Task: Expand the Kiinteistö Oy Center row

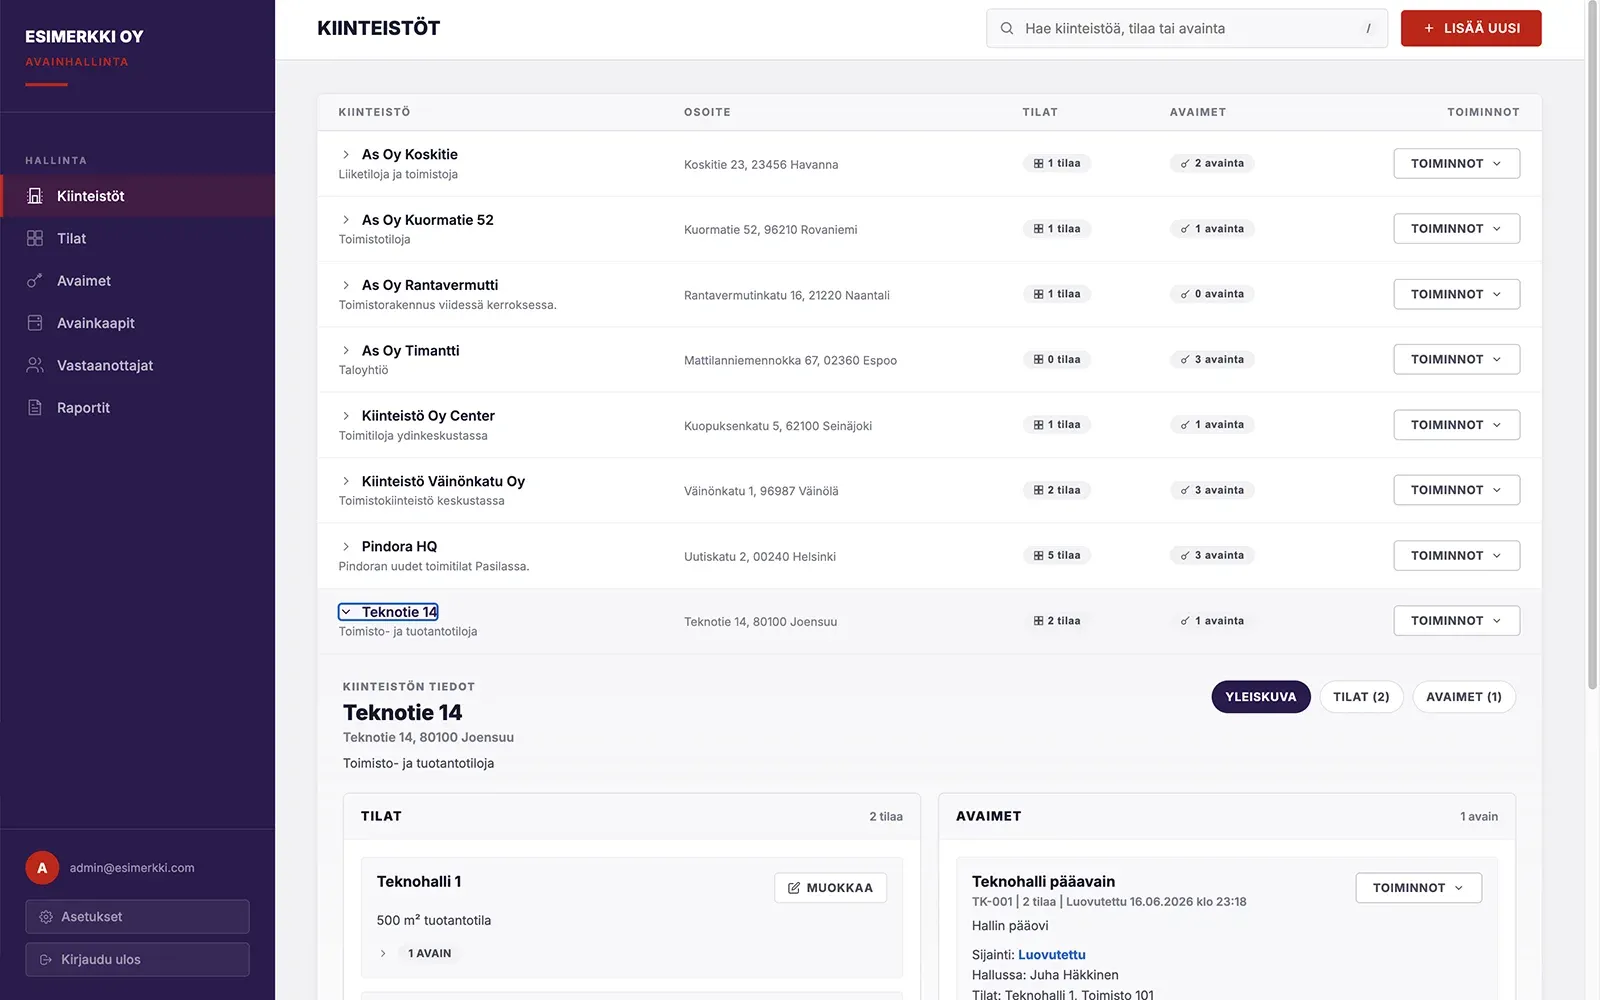Action: (x=346, y=416)
